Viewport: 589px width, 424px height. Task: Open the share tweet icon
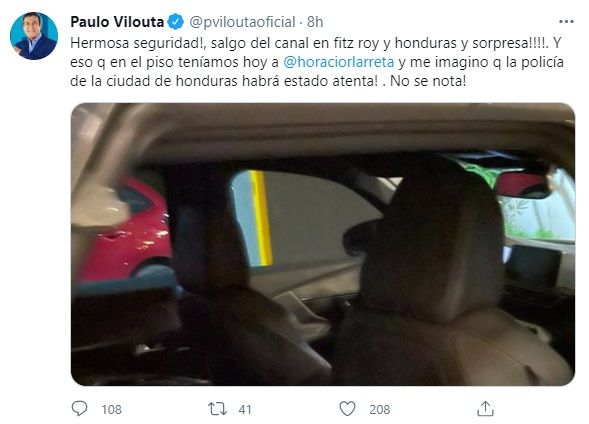coord(485,409)
